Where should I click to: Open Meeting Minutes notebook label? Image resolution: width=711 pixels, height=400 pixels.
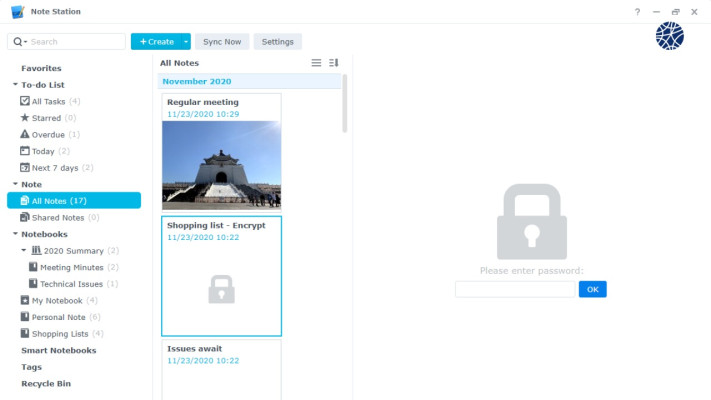pos(72,268)
